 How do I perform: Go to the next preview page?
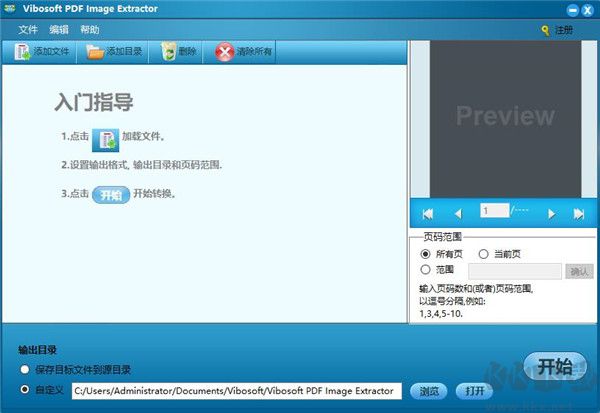pos(551,214)
